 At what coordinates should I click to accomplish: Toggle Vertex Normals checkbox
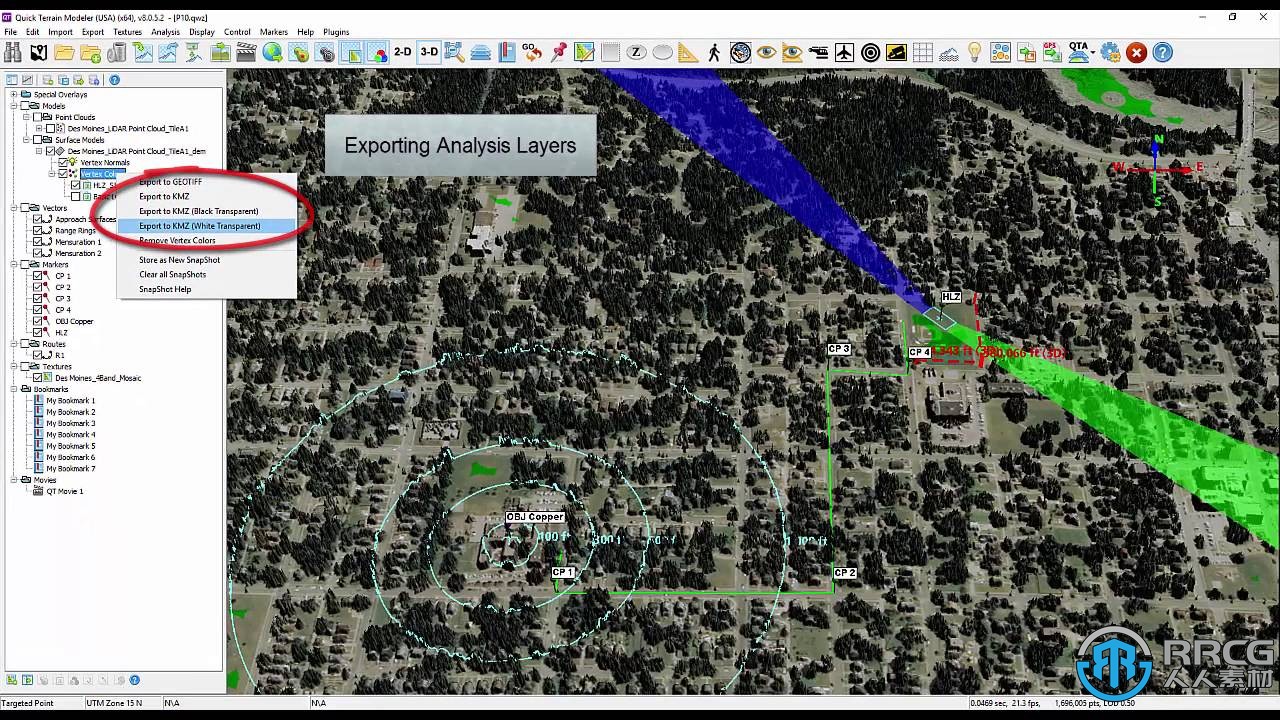pyautogui.click(x=63, y=162)
